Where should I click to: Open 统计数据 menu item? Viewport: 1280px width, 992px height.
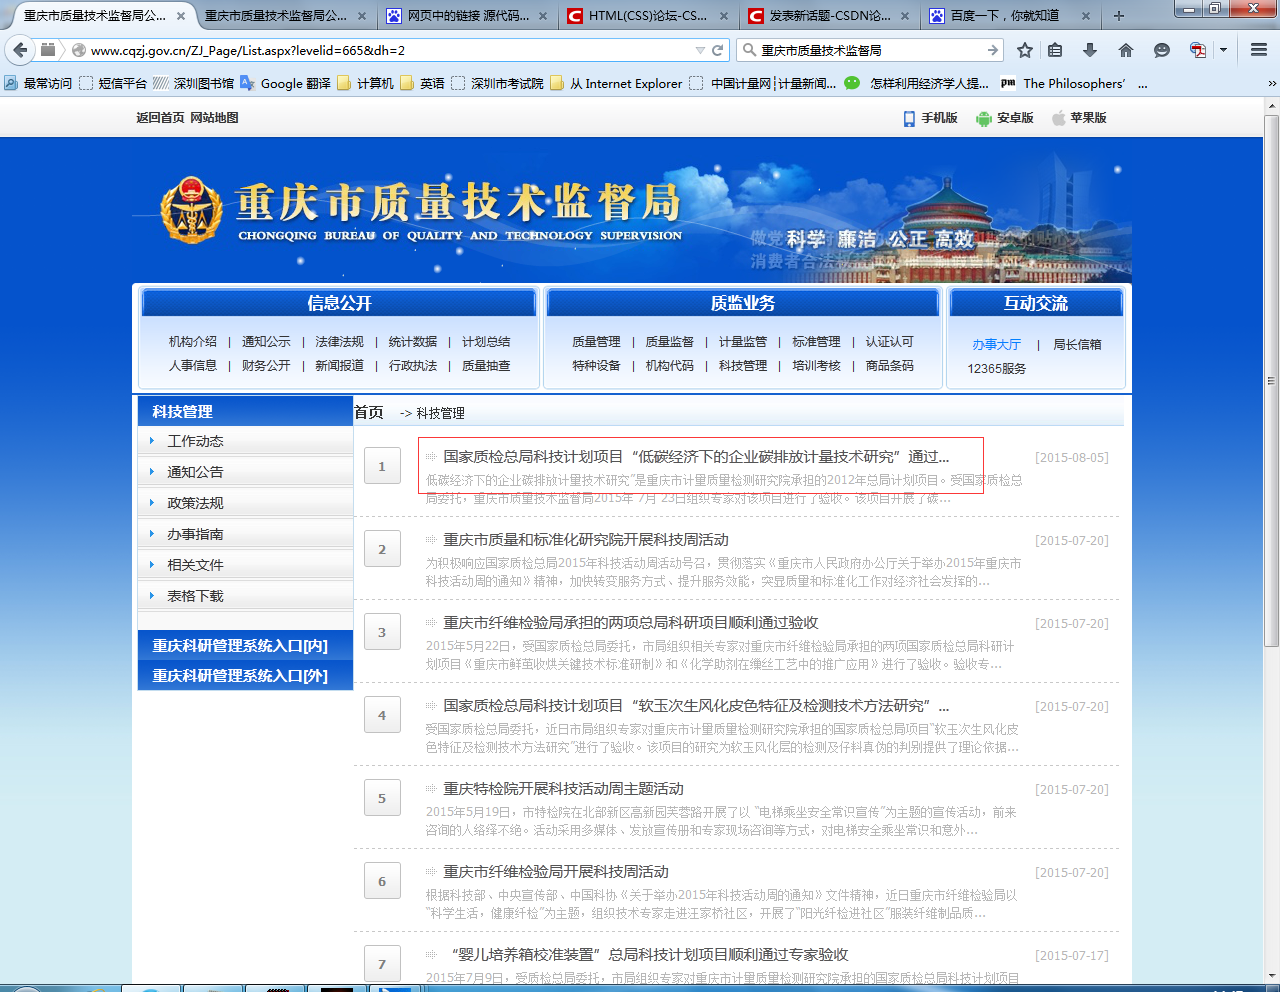click(x=413, y=342)
